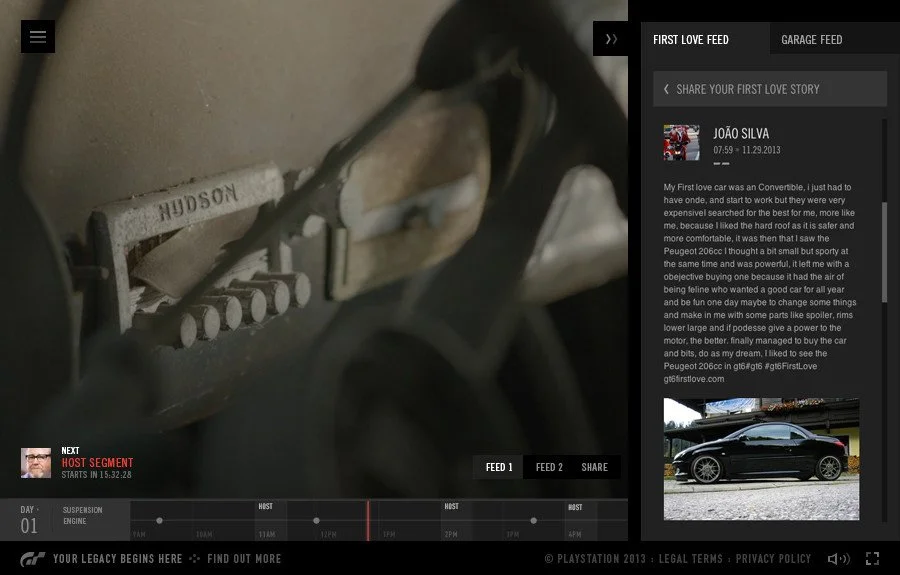Click Your Legacy Begins Here text
This screenshot has height=575, width=900.
pyautogui.click(x=117, y=559)
